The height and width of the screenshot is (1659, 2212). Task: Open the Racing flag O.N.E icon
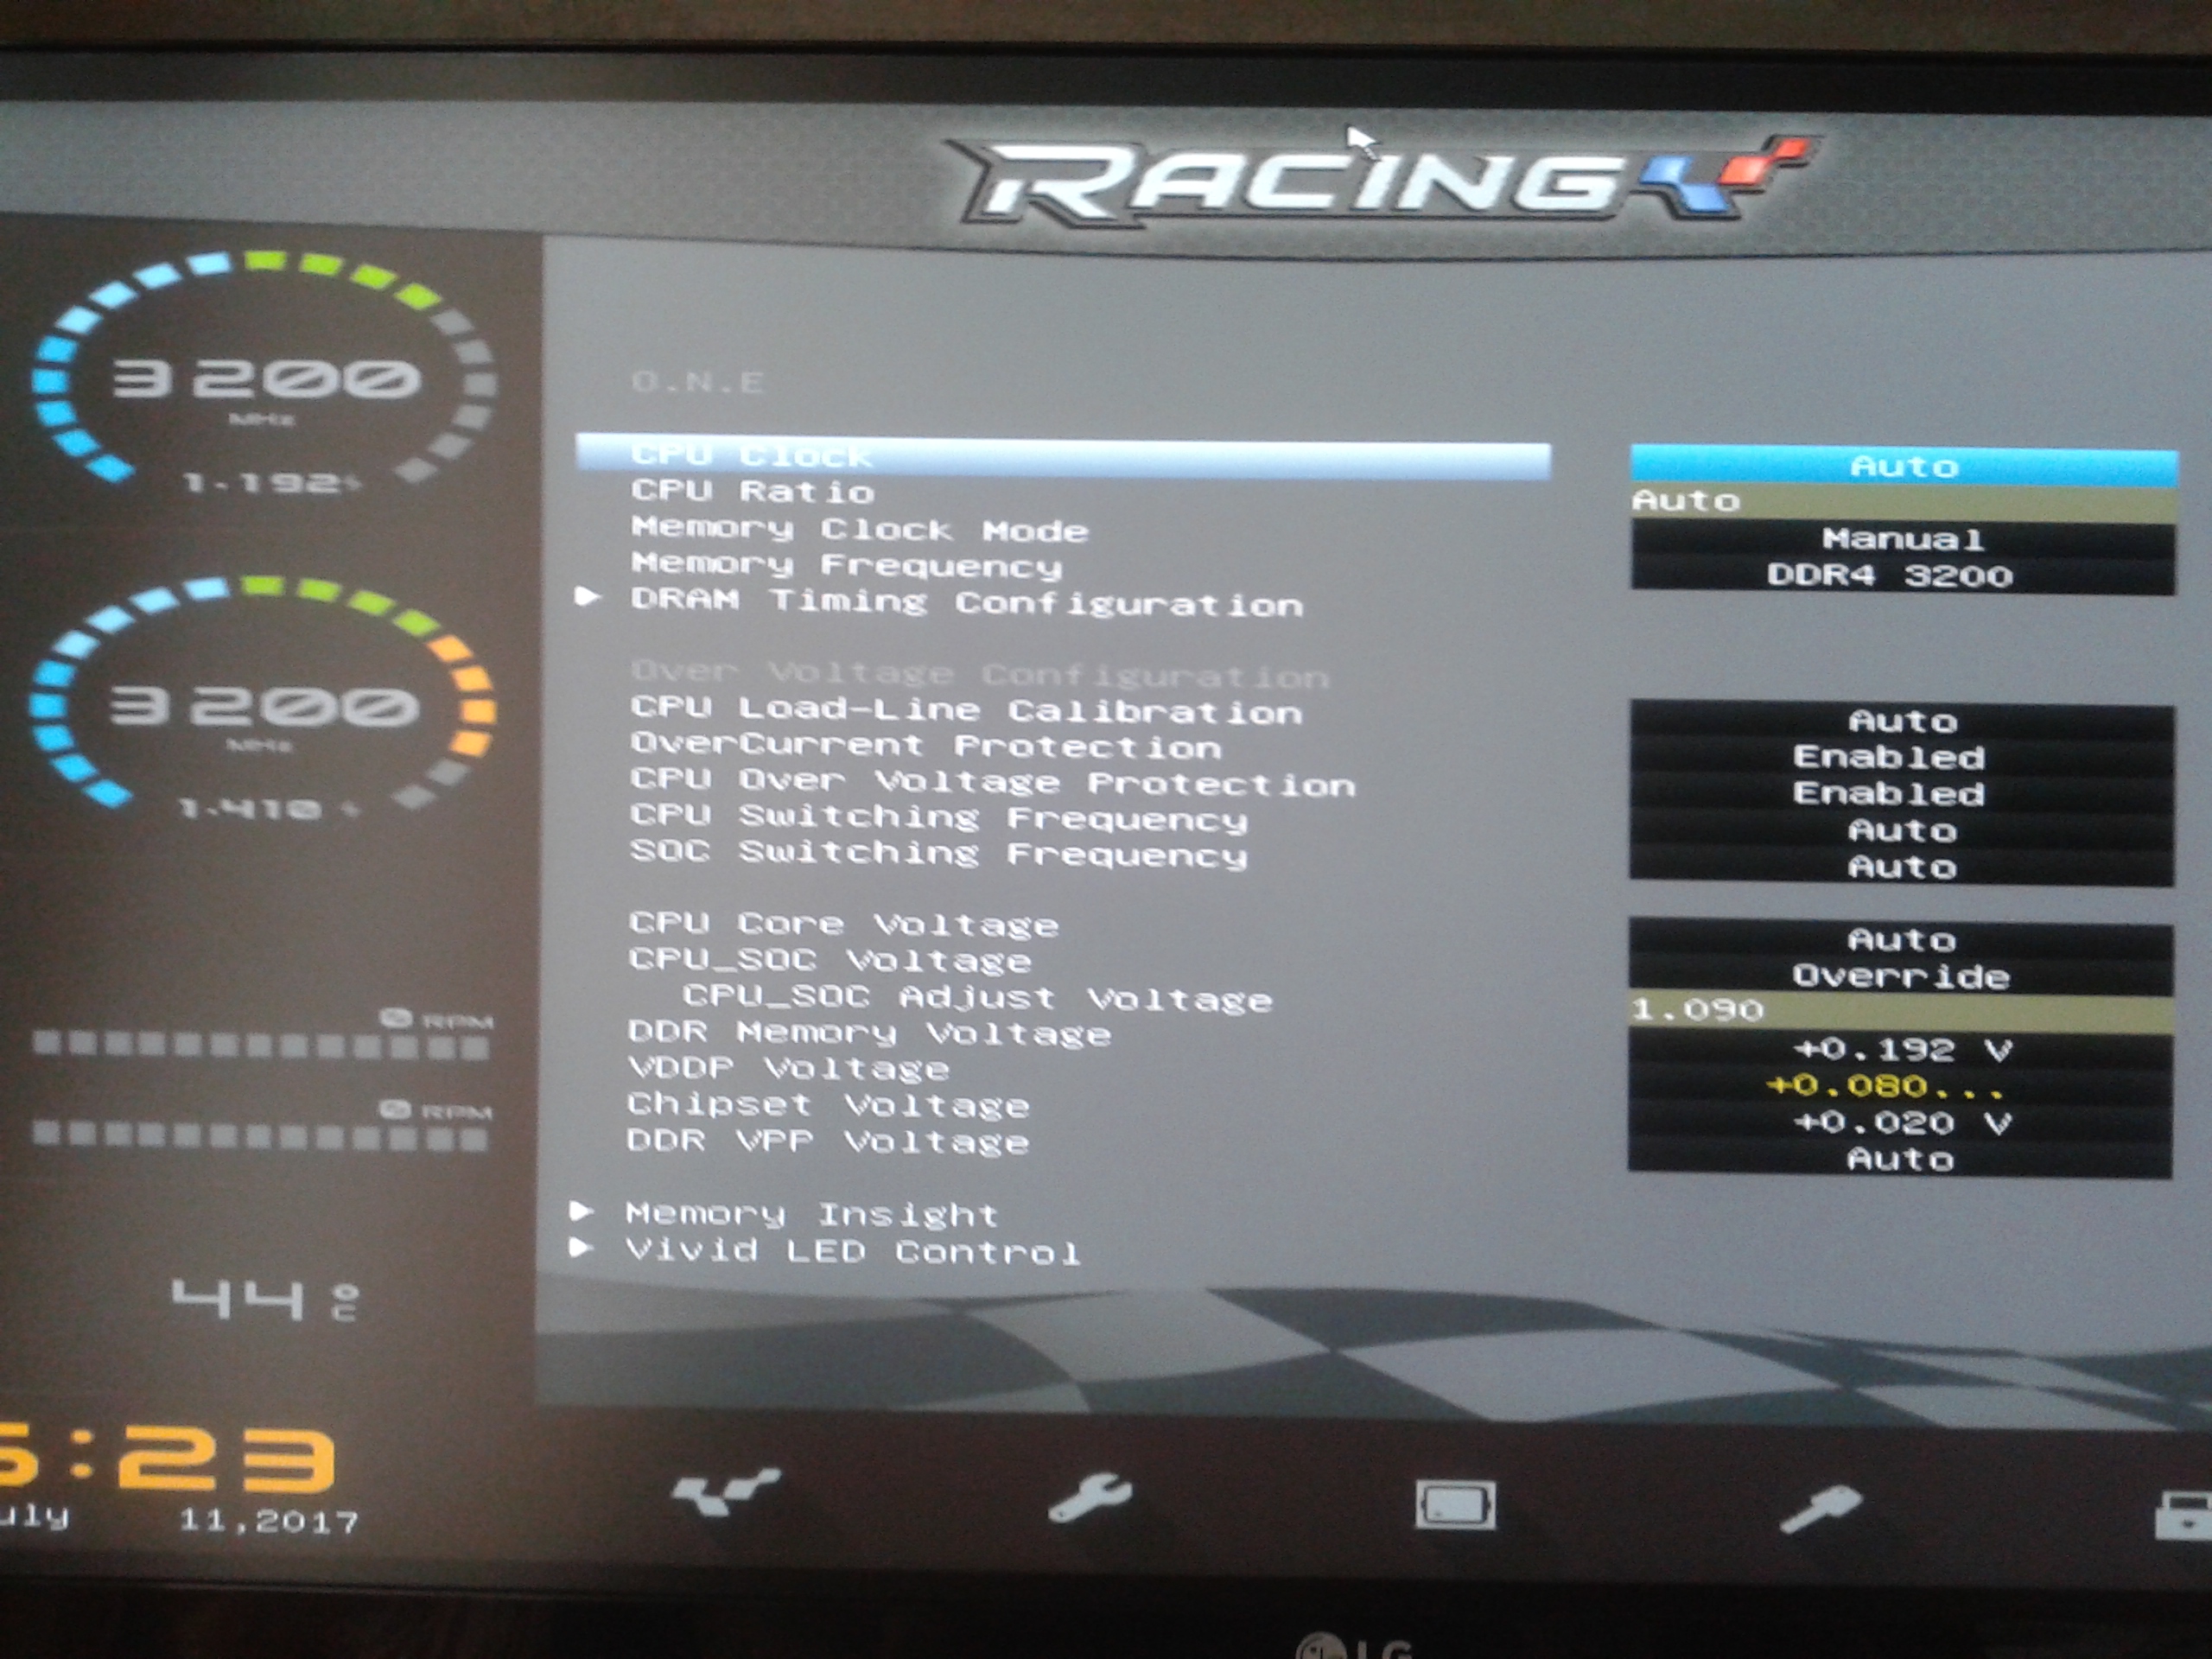pyautogui.click(x=724, y=1494)
